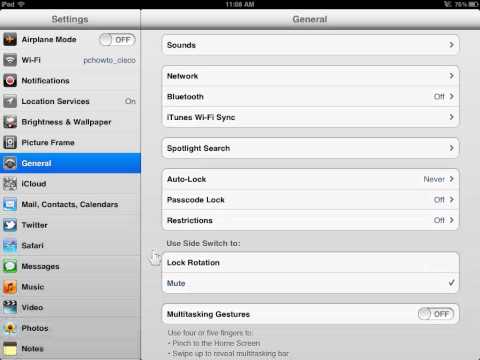
Task: Tap the Picture Frame icon
Action: pos(10,143)
